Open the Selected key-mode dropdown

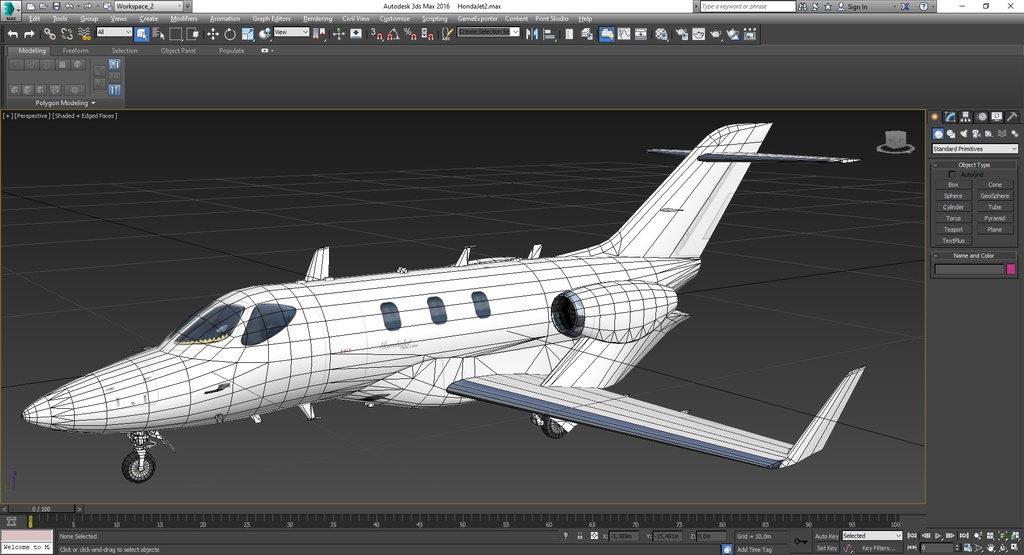[x=872, y=535]
